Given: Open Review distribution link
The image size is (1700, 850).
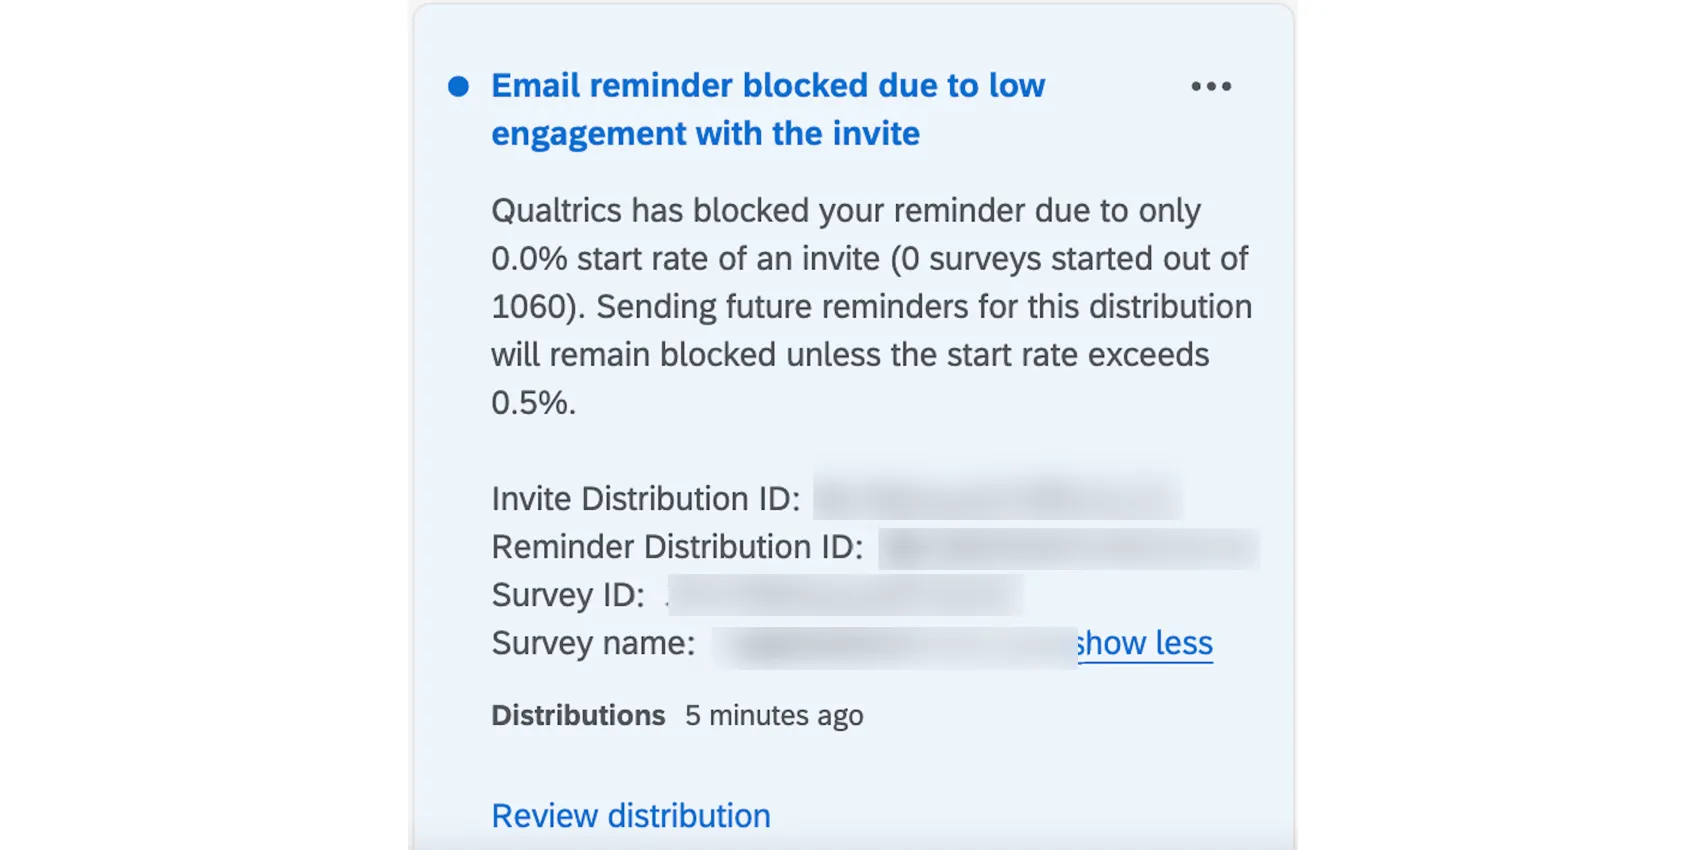Looking at the screenshot, I should (630, 815).
